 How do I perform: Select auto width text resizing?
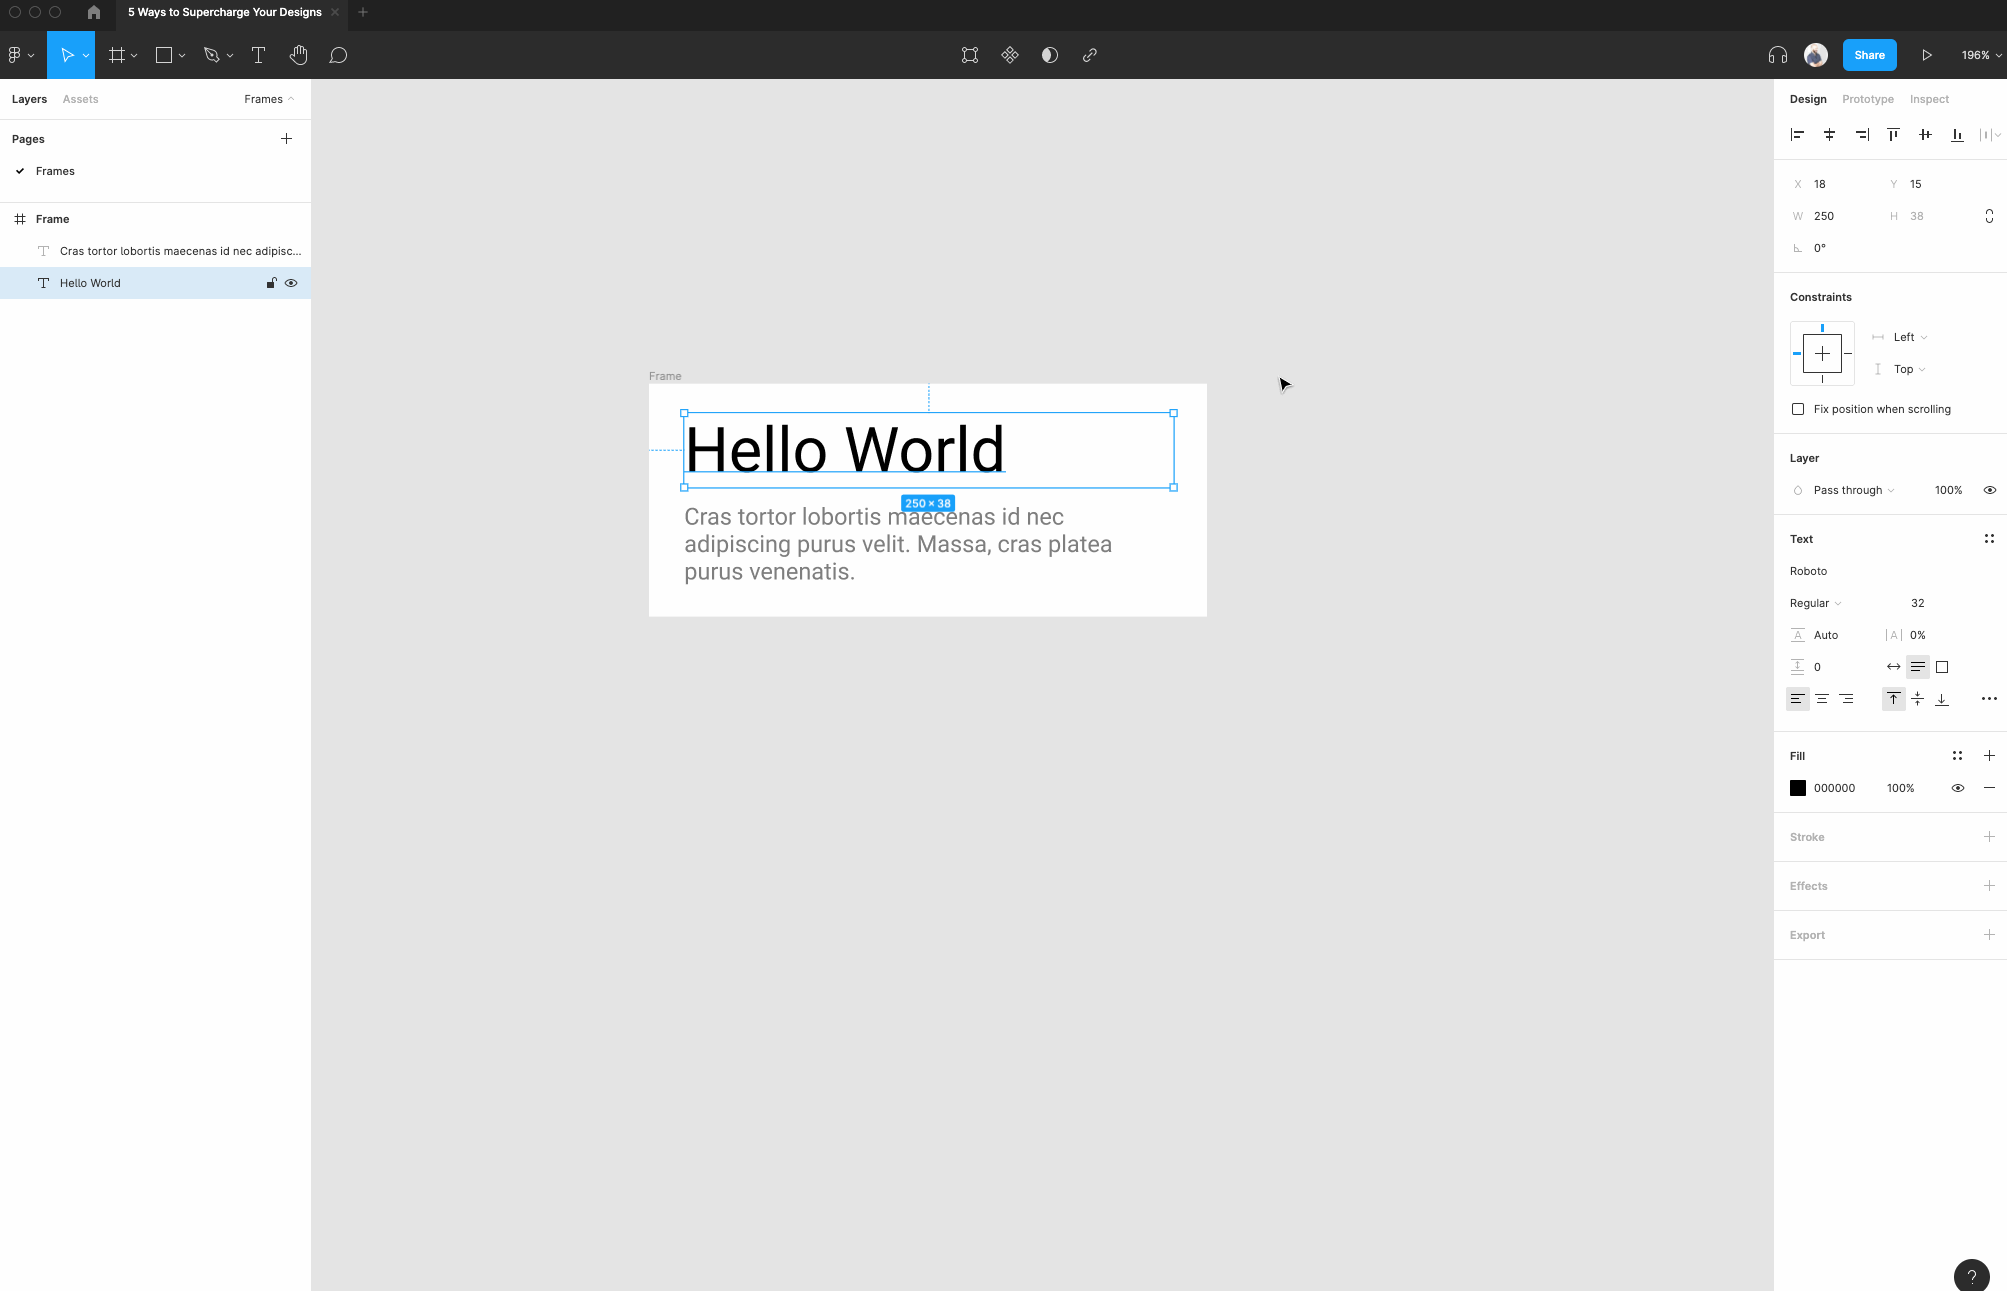[x=1893, y=667]
